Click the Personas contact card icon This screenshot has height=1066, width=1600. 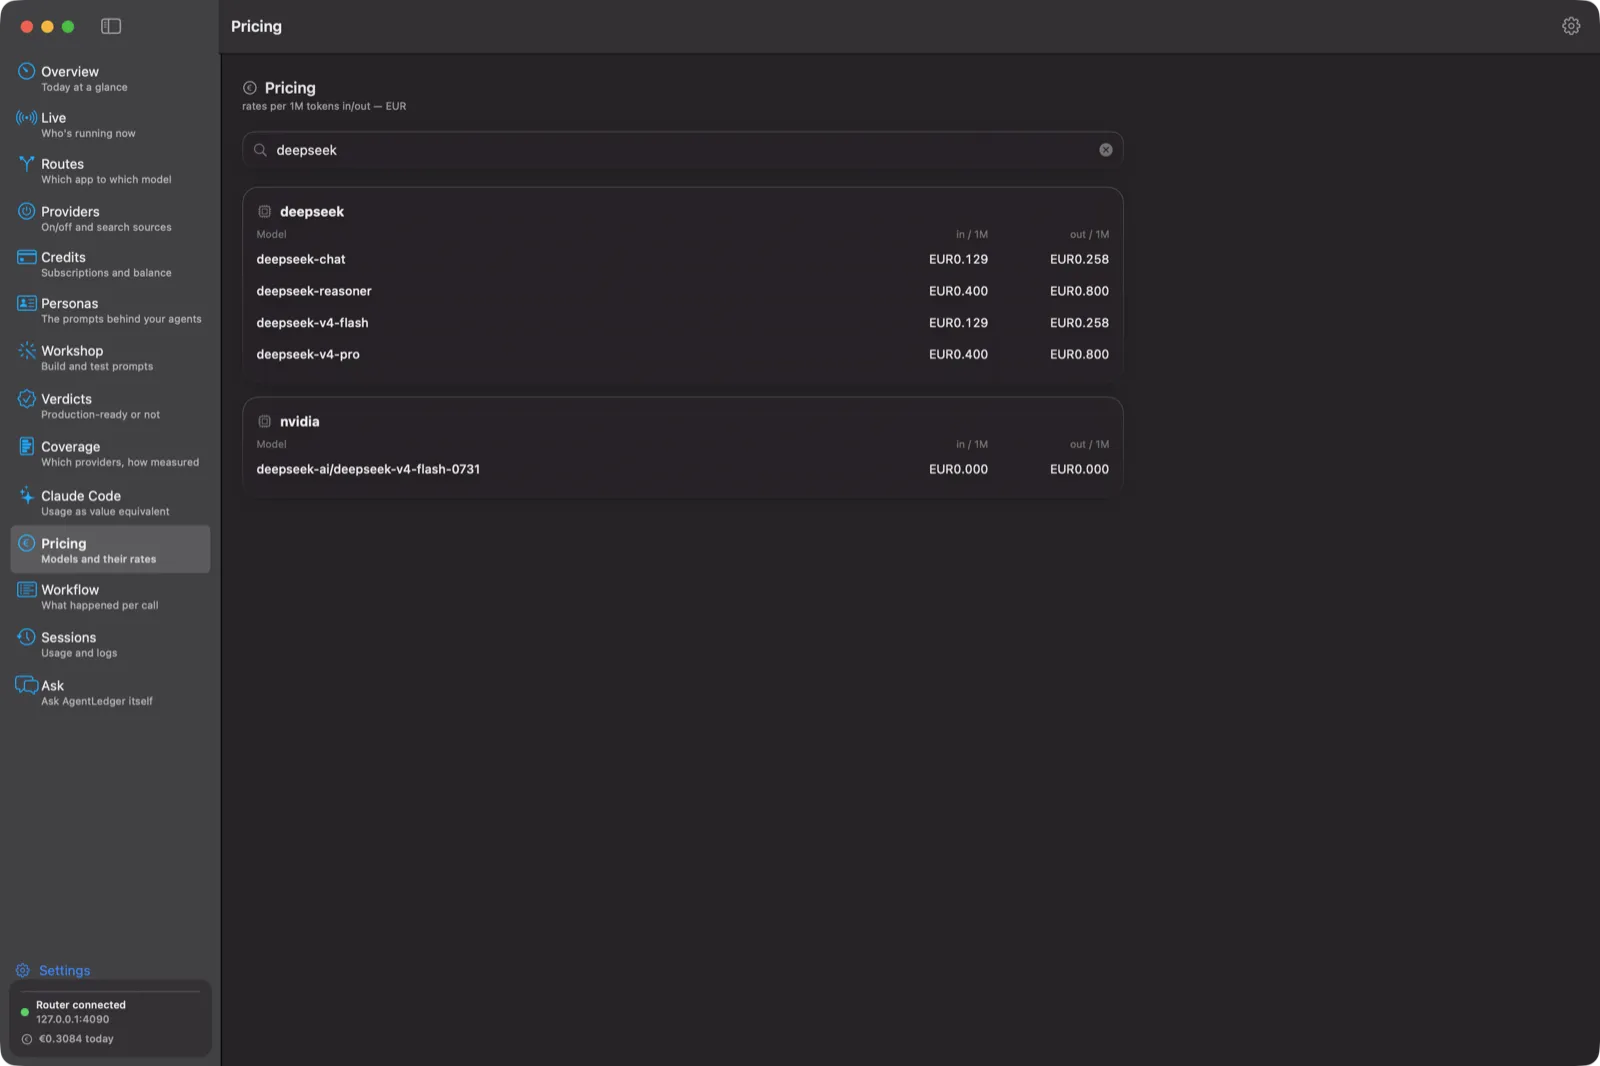26,303
